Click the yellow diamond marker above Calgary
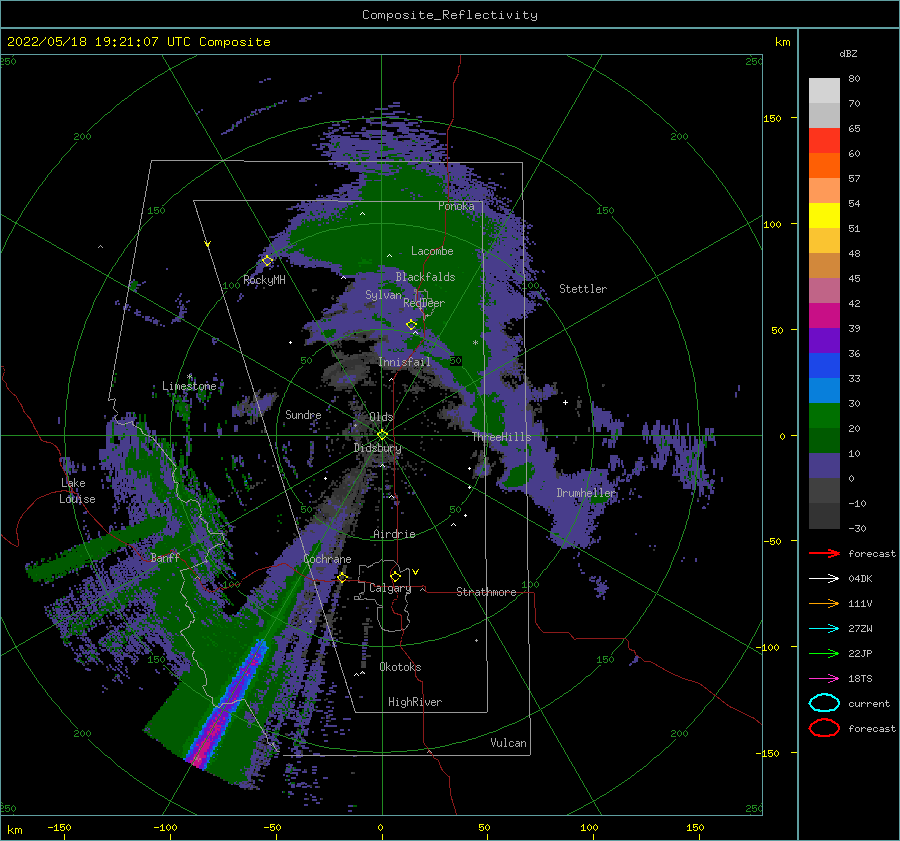This screenshot has height=841, width=900. 395,576
